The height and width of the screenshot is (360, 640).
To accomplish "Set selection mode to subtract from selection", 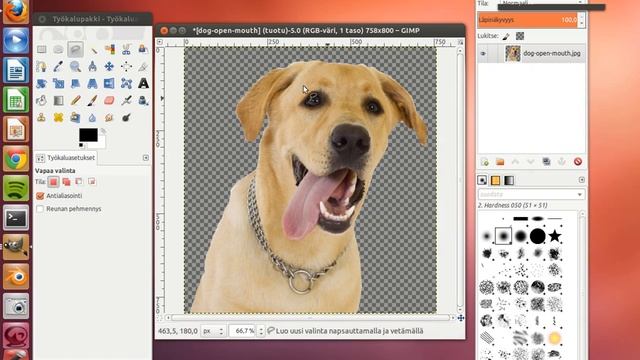I will pos(79,182).
